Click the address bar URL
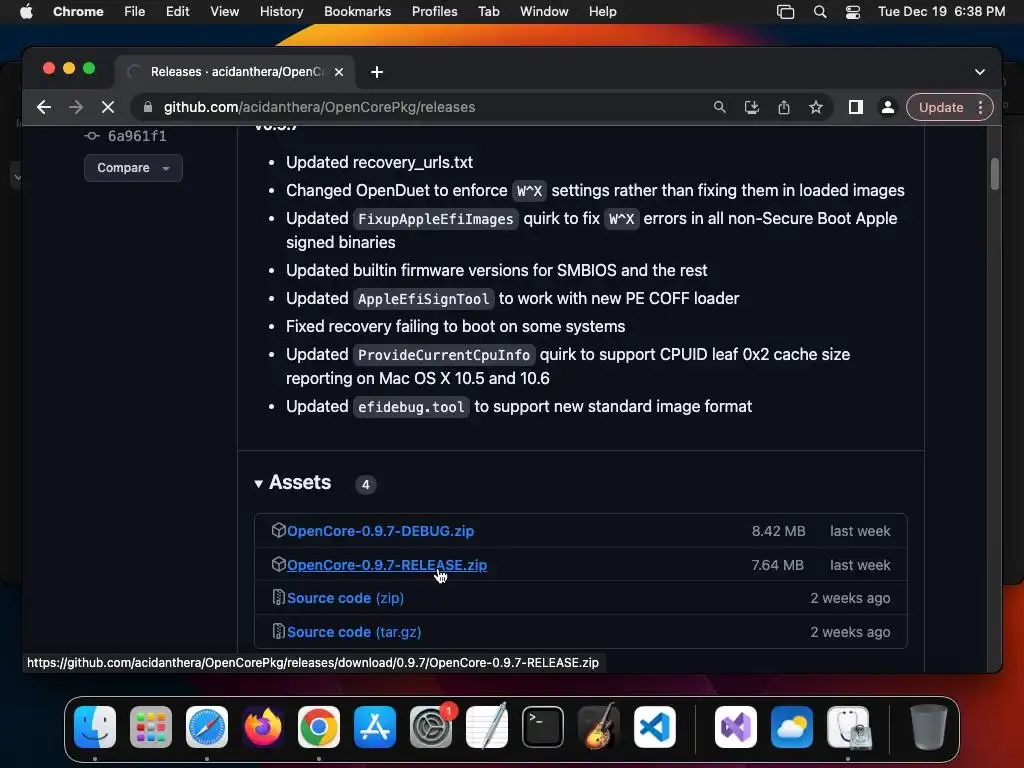The image size is (1024, 768). pyautogui.click(x=319, y=107)
